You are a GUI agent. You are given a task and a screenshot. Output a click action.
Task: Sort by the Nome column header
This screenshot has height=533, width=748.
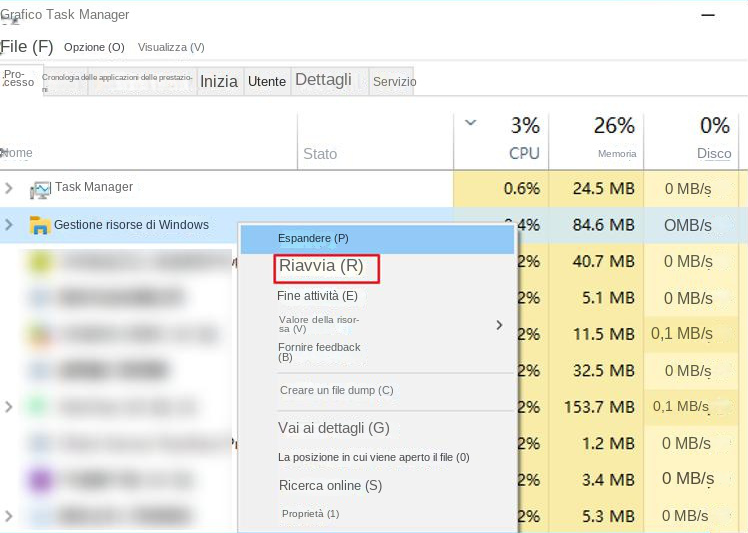click(x=17, y=153)
